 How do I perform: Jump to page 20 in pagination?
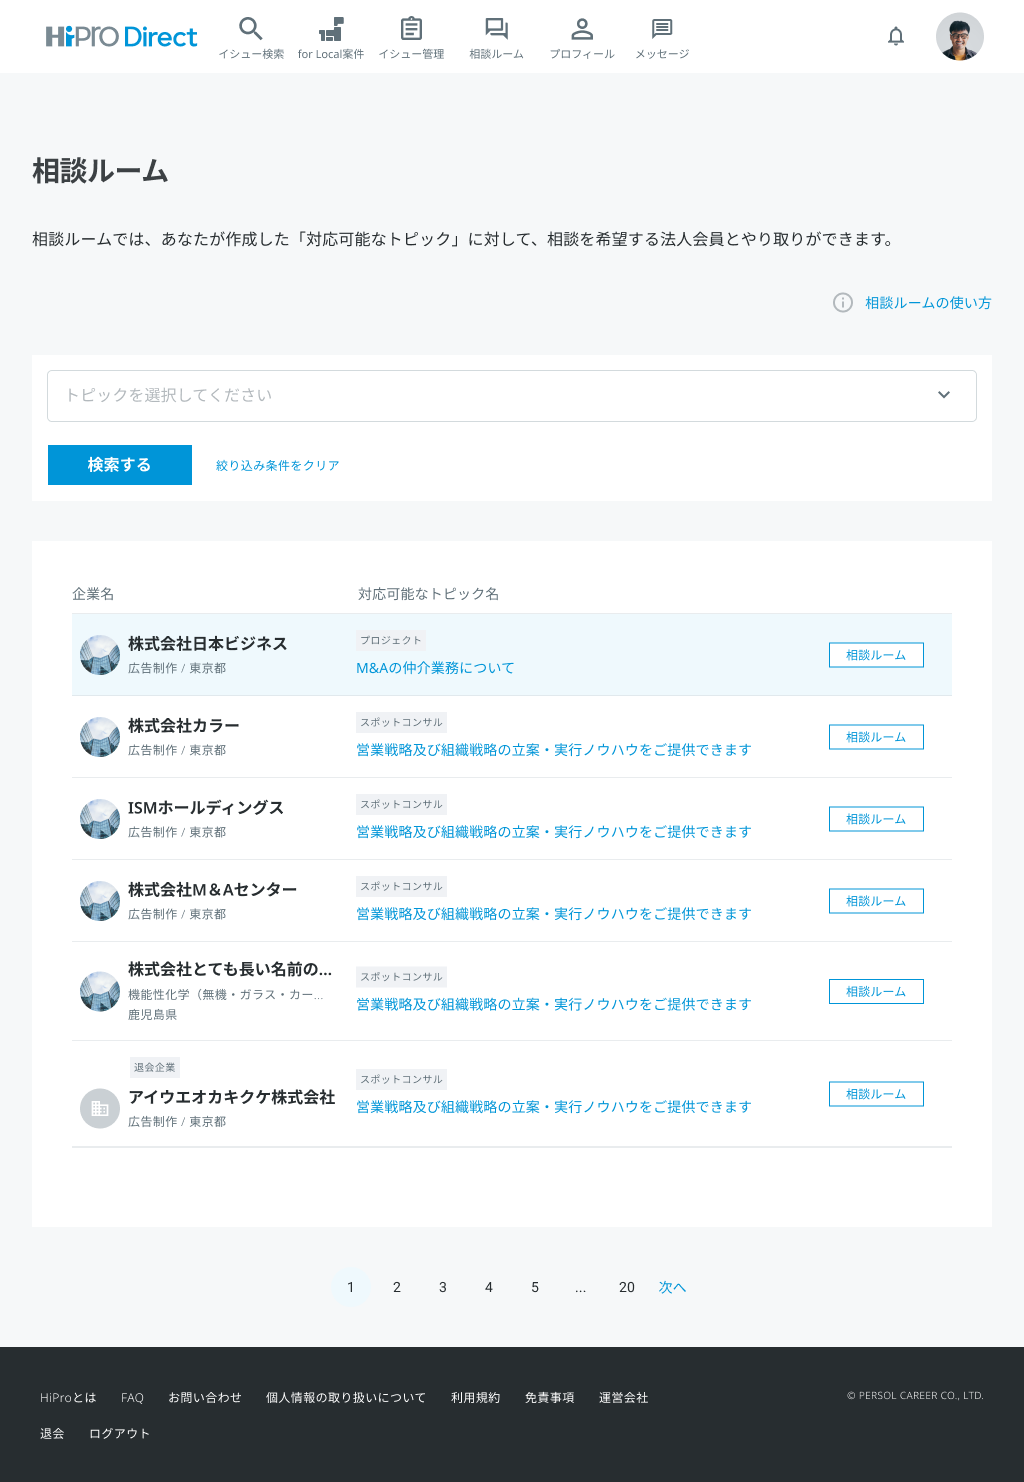(x=627, y=1287)
